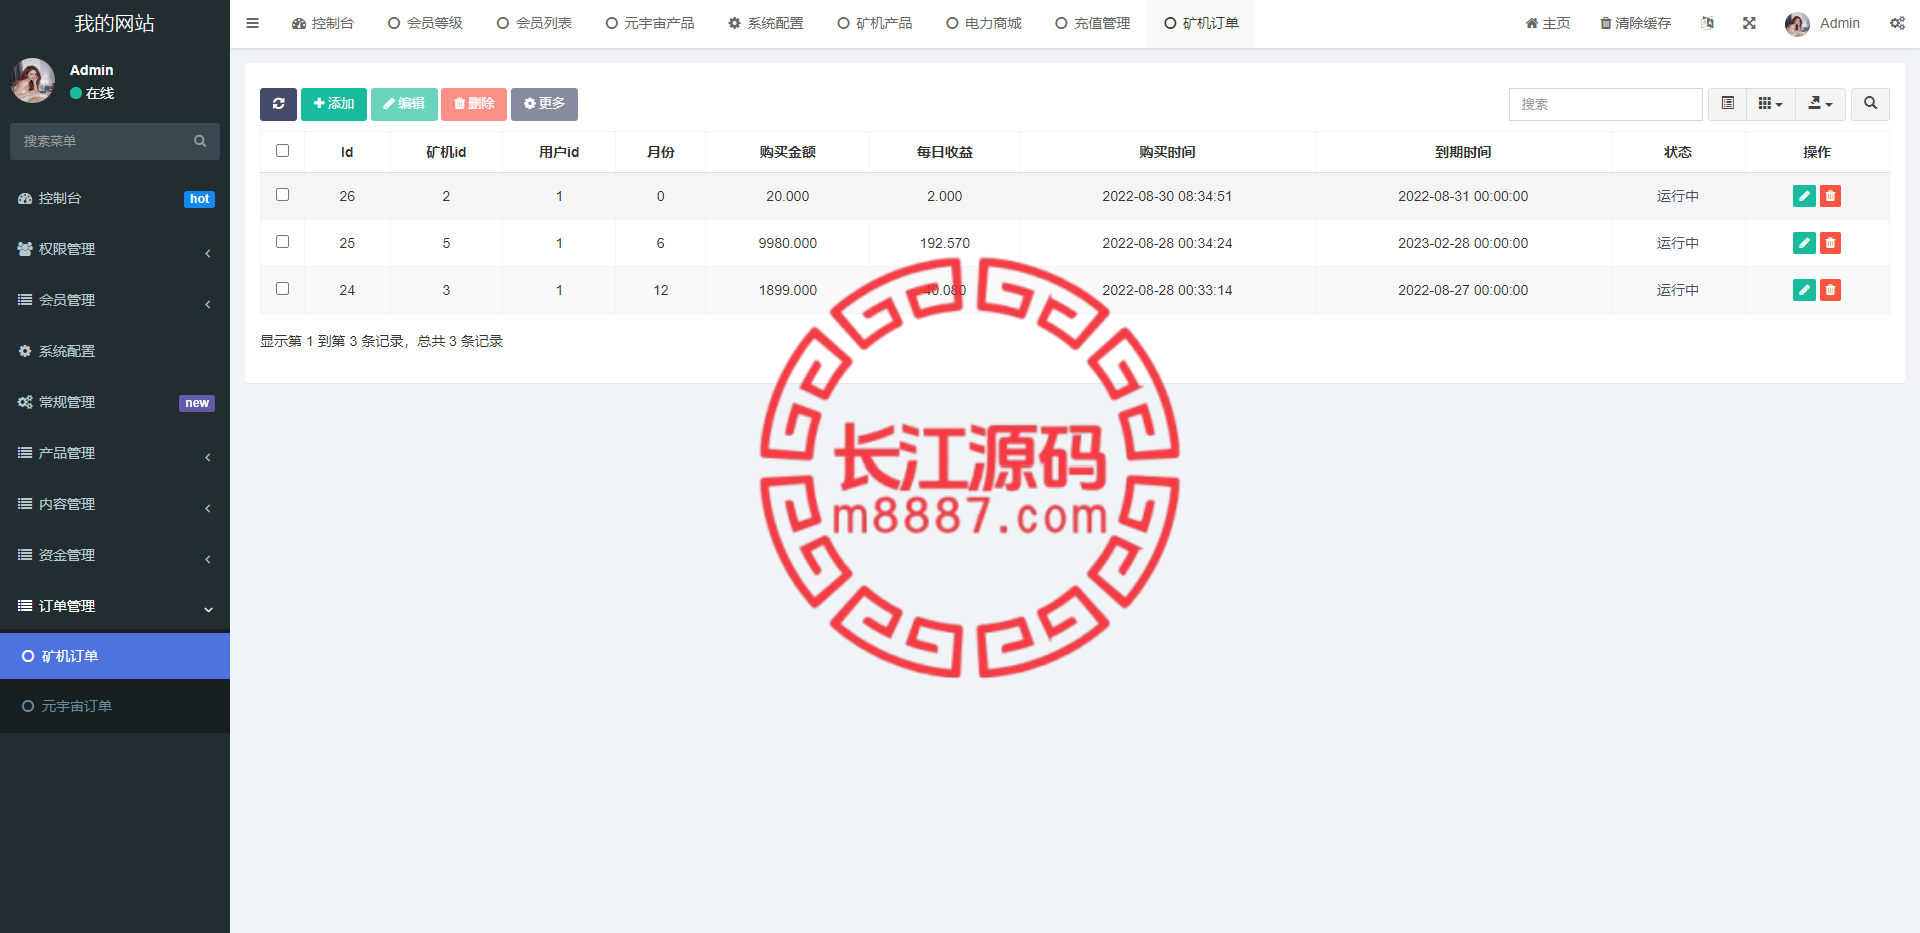
Task: Switch to 控制台 tab
Action: 323,23
